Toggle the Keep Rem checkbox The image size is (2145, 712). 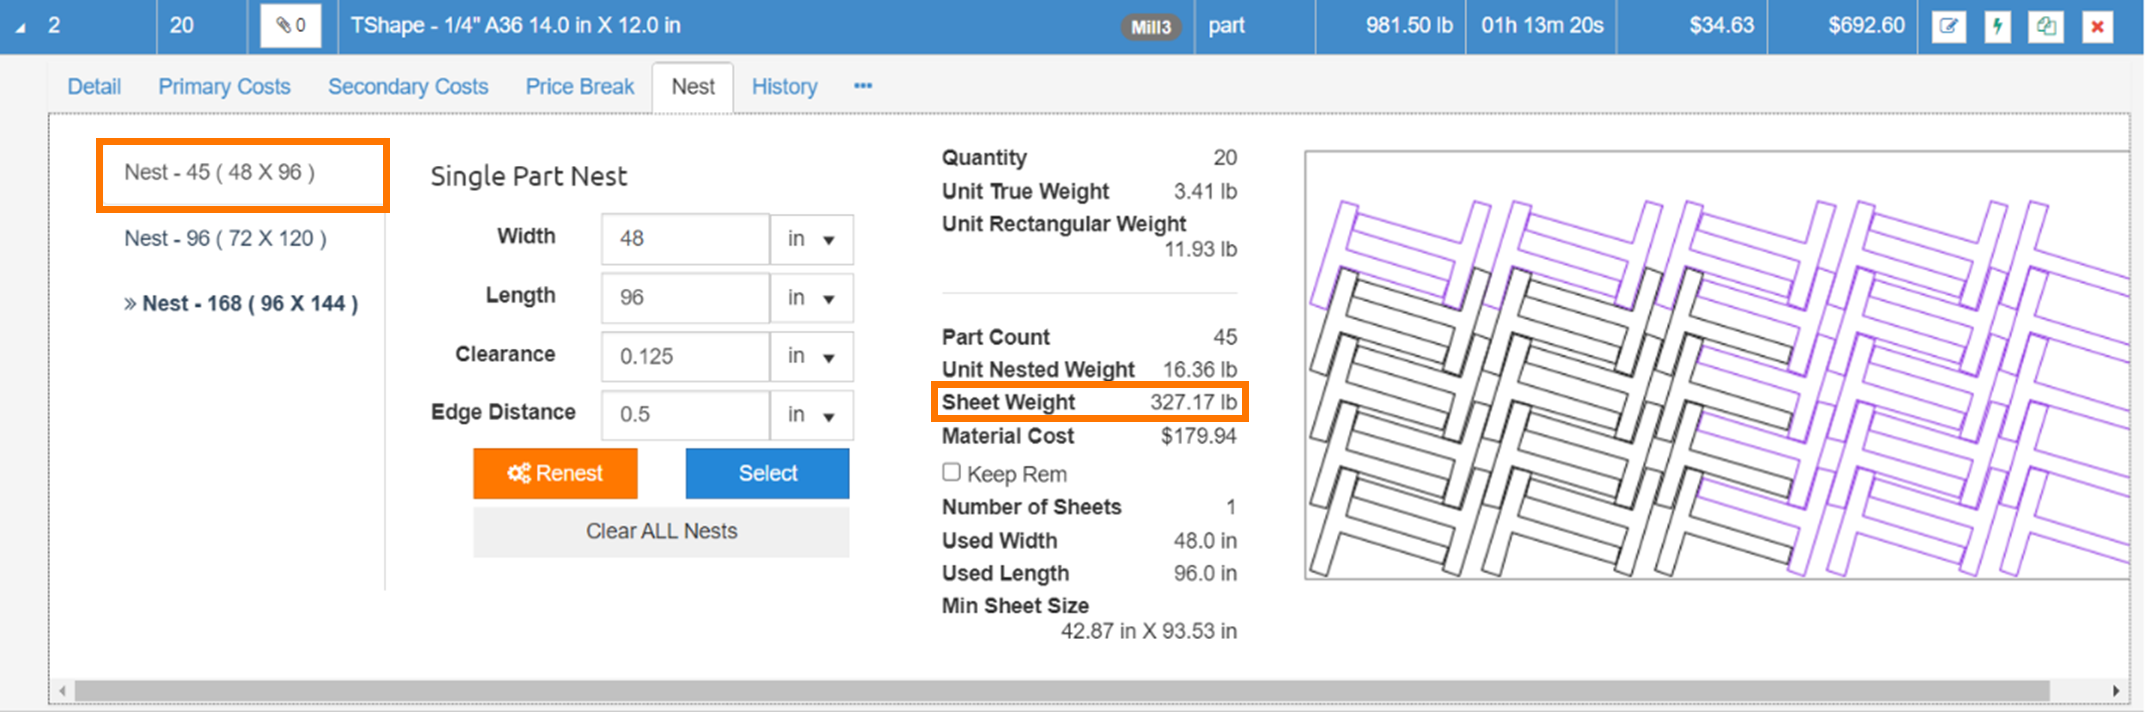pos(951,472)
